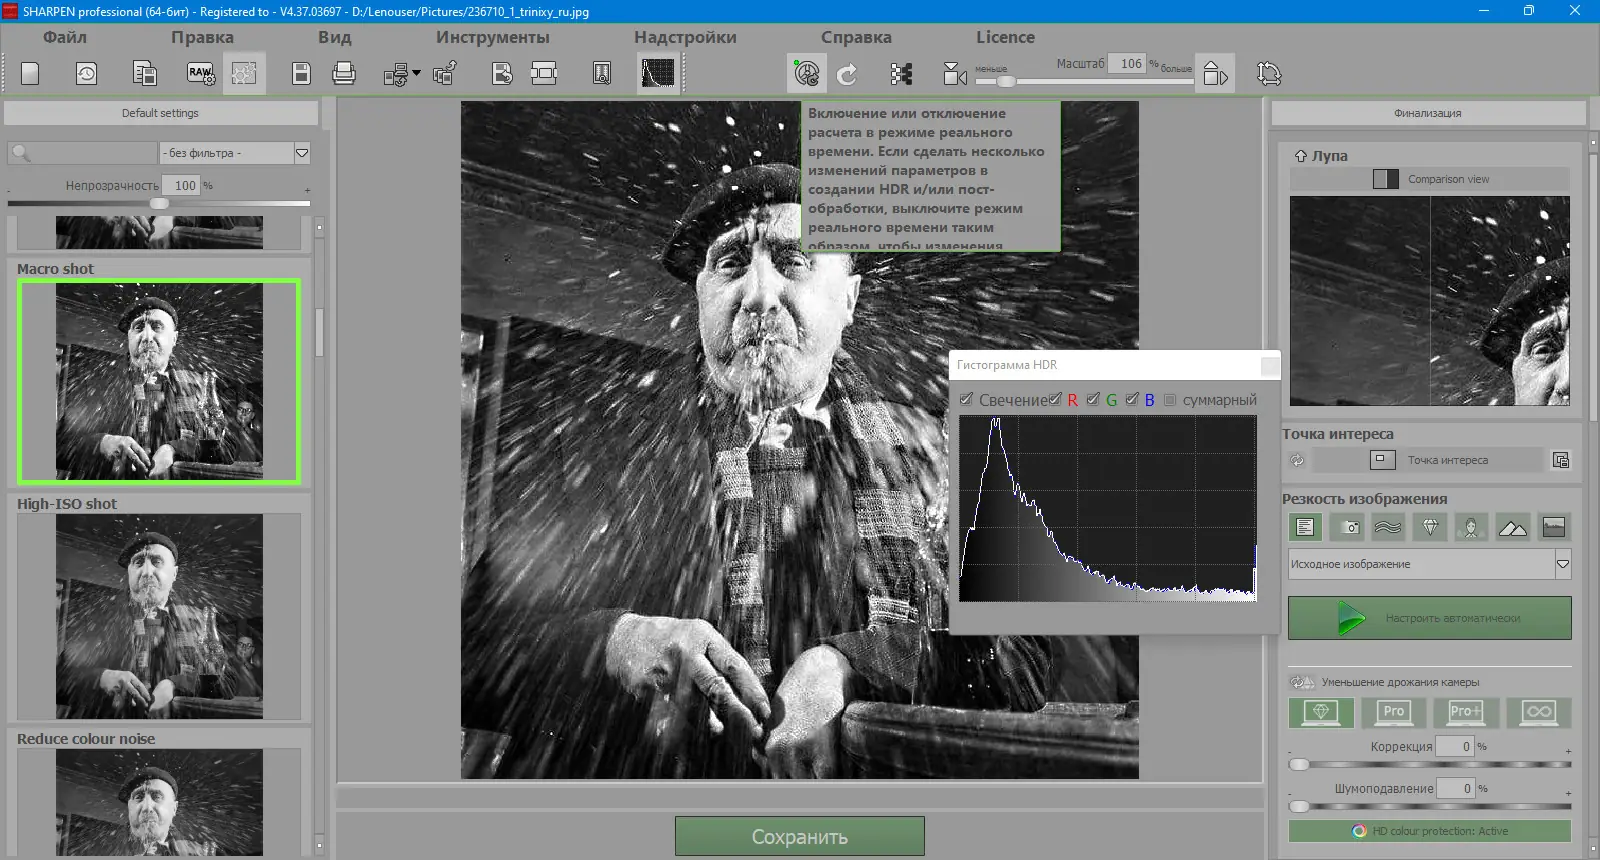Click the Коррекция slider handle
This screenshot has height=860, width=1600.
click(x=1299, y=764)
